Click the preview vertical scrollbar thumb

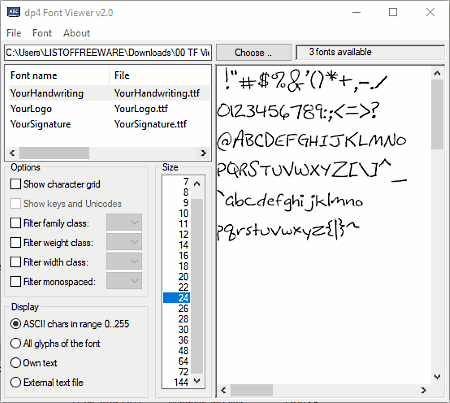click(x=437, y=114)
